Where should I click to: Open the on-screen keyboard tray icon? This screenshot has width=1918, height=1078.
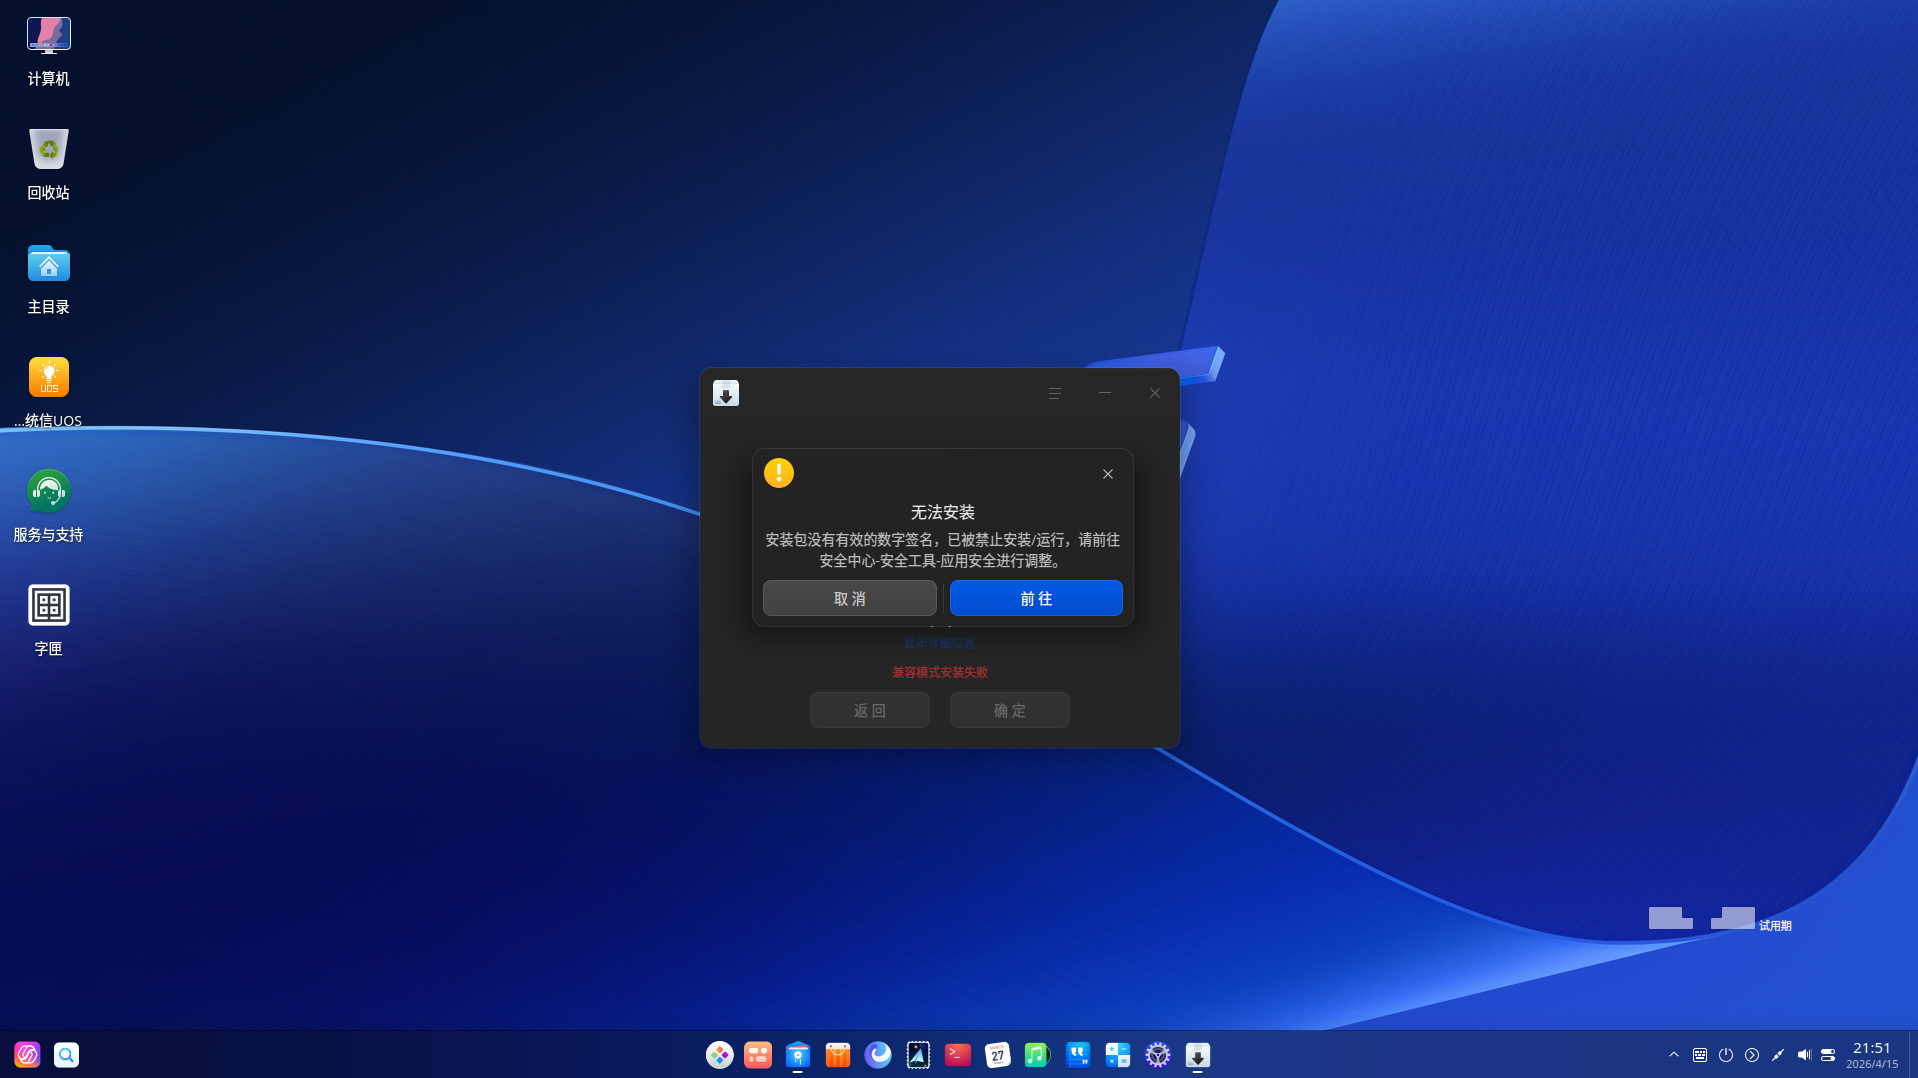1700,1055
